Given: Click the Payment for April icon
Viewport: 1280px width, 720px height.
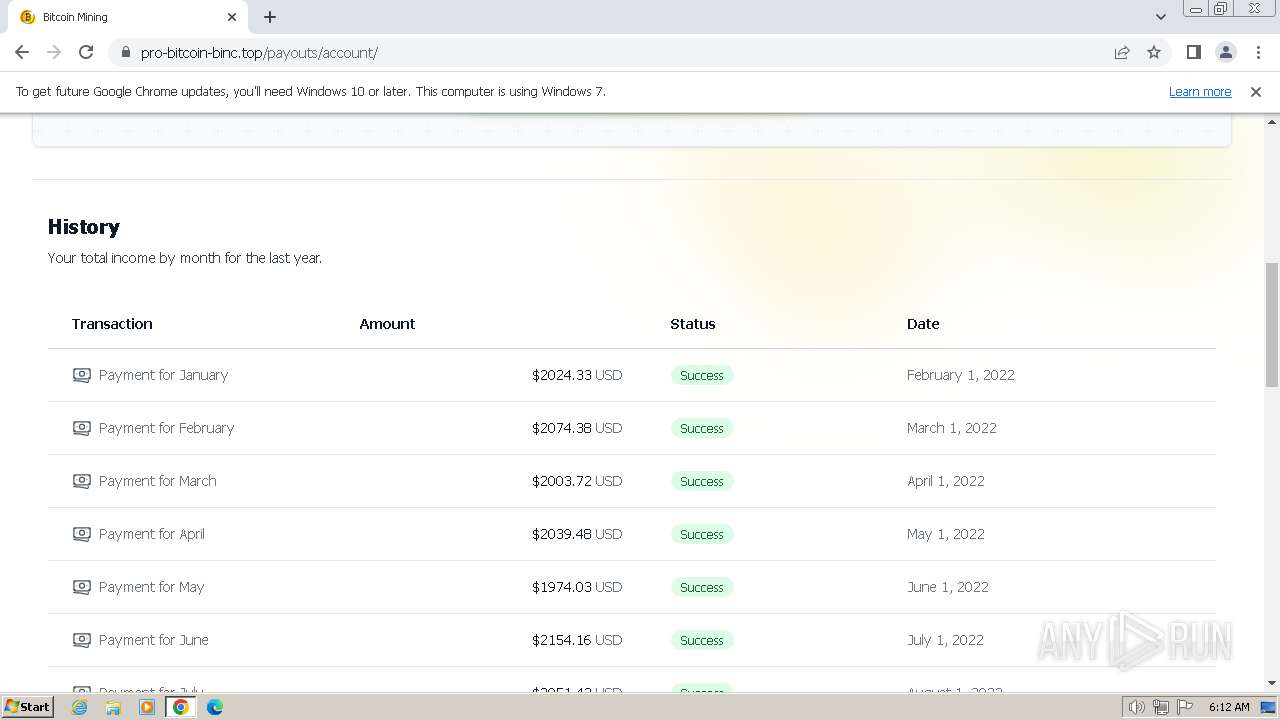Looking at the screenshot, I should pyautogui.click(x=82, y=534).
